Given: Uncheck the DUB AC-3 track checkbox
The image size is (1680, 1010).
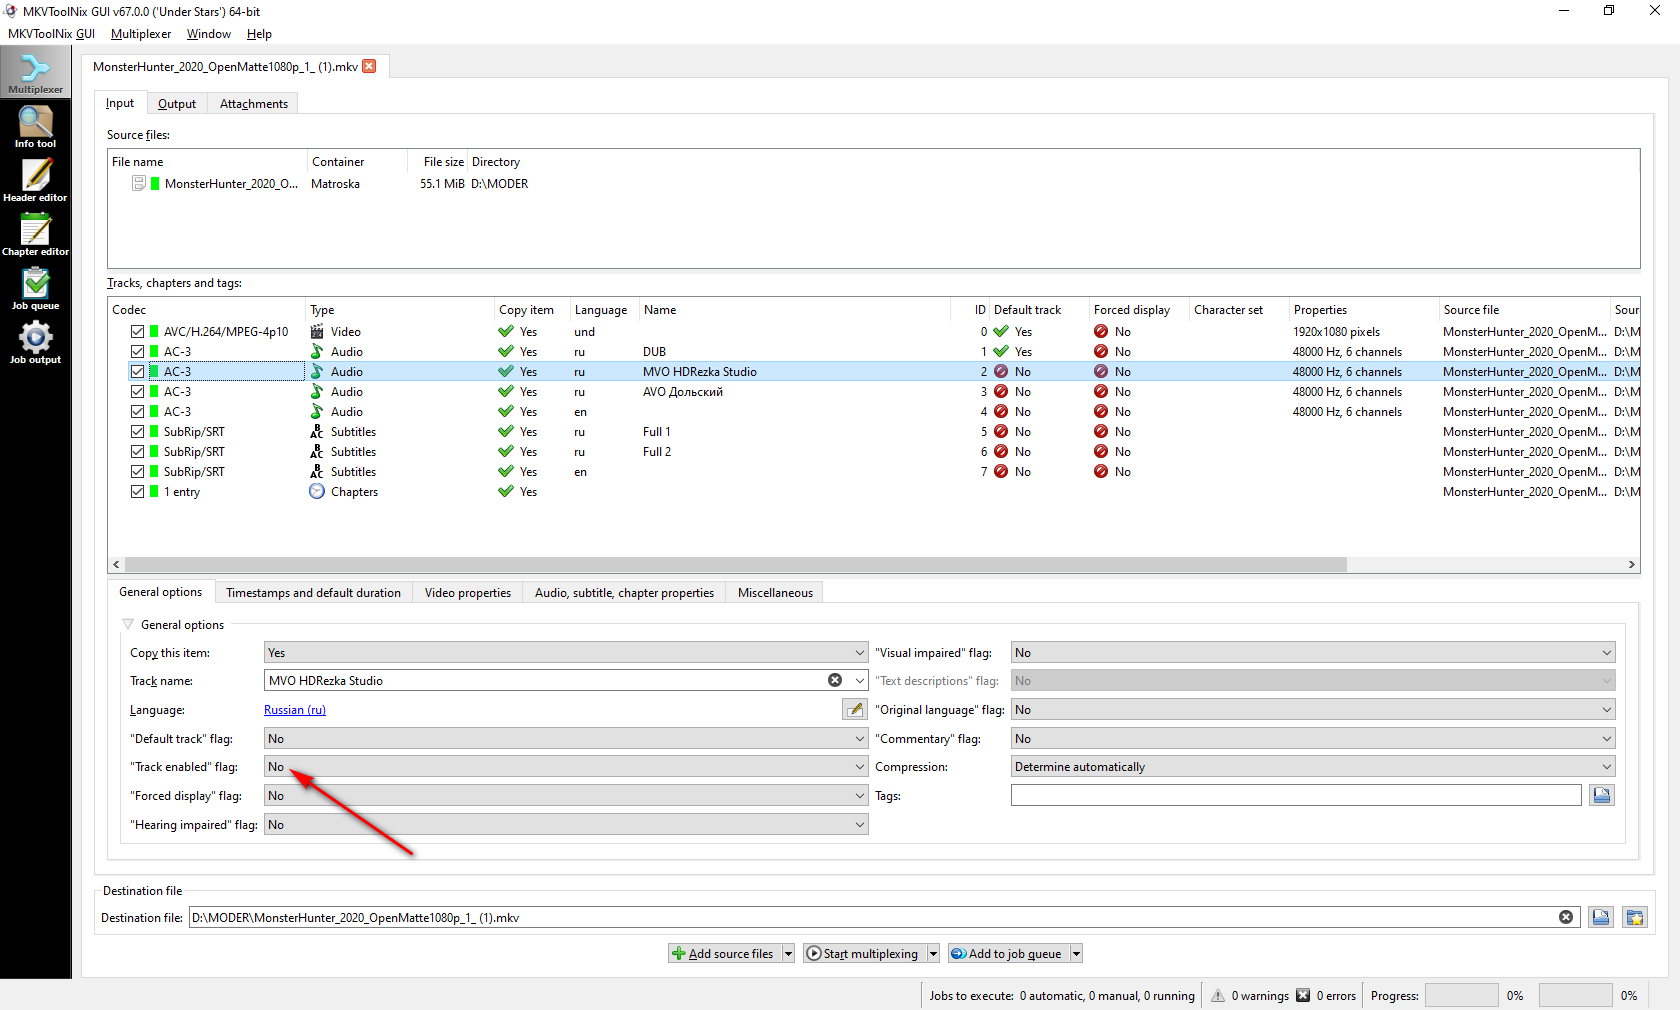Looking at the screenshot, I should 137,351.
